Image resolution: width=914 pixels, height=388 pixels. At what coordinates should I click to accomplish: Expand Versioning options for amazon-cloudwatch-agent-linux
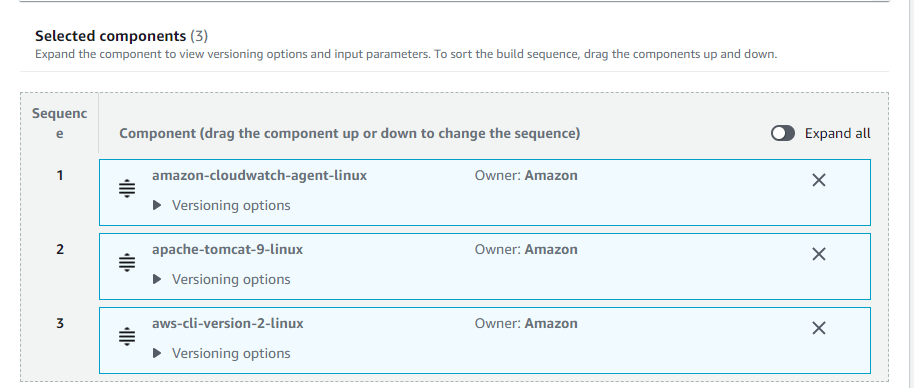pos(222,206)
